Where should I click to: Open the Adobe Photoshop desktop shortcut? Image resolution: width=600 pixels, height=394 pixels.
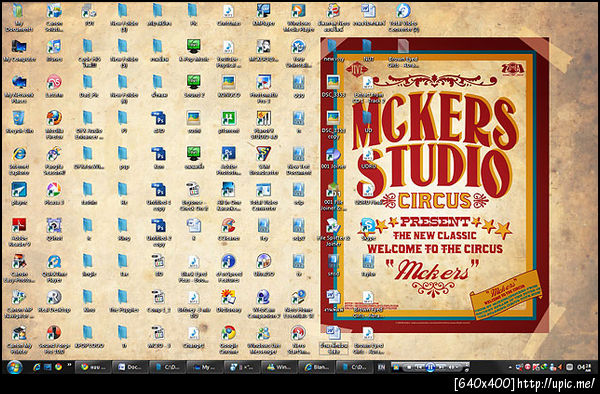[x=228, y=160]
